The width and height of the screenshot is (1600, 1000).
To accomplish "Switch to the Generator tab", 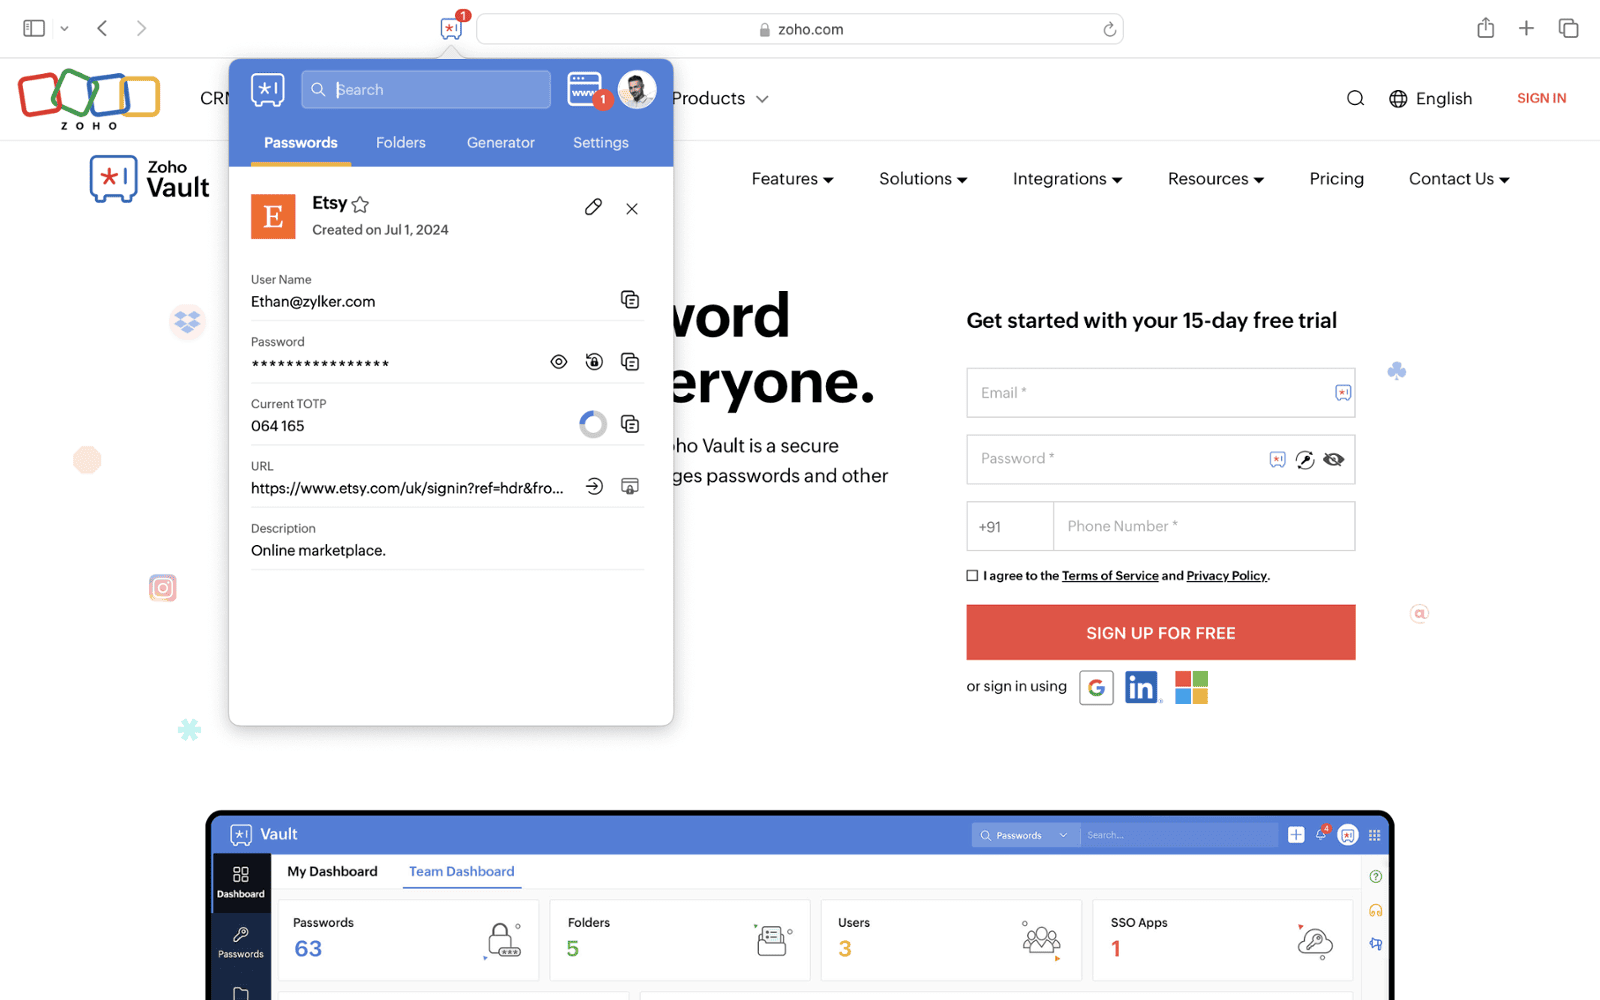I will pos(501,143).
